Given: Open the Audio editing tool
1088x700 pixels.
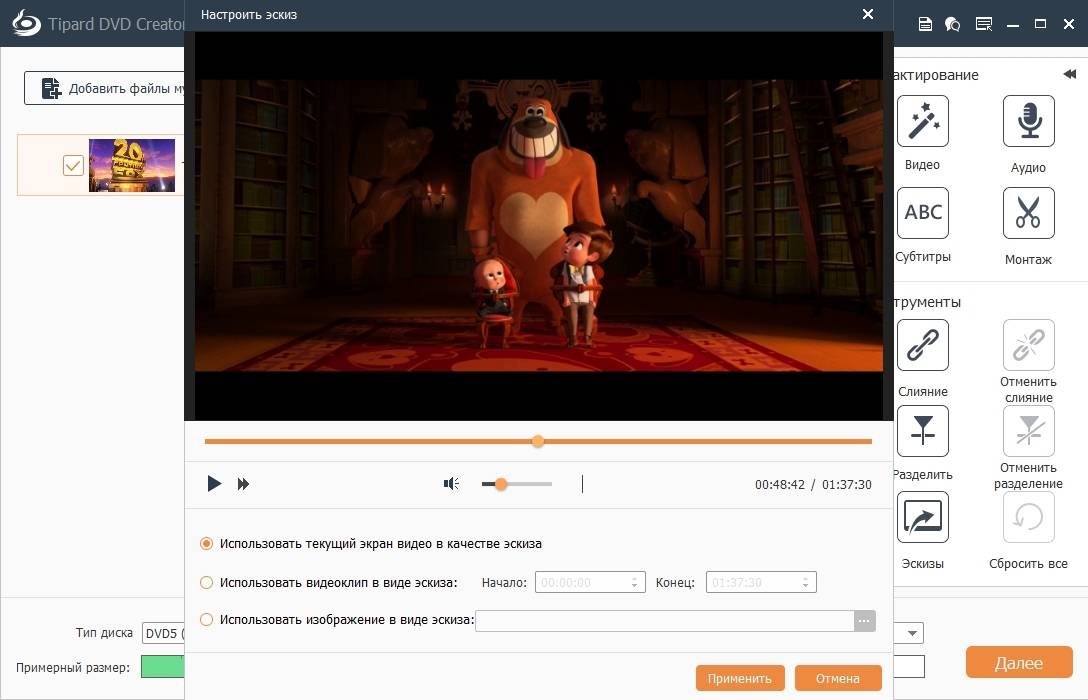Looking at the screenshot, I should click(x=1028, y=121).
